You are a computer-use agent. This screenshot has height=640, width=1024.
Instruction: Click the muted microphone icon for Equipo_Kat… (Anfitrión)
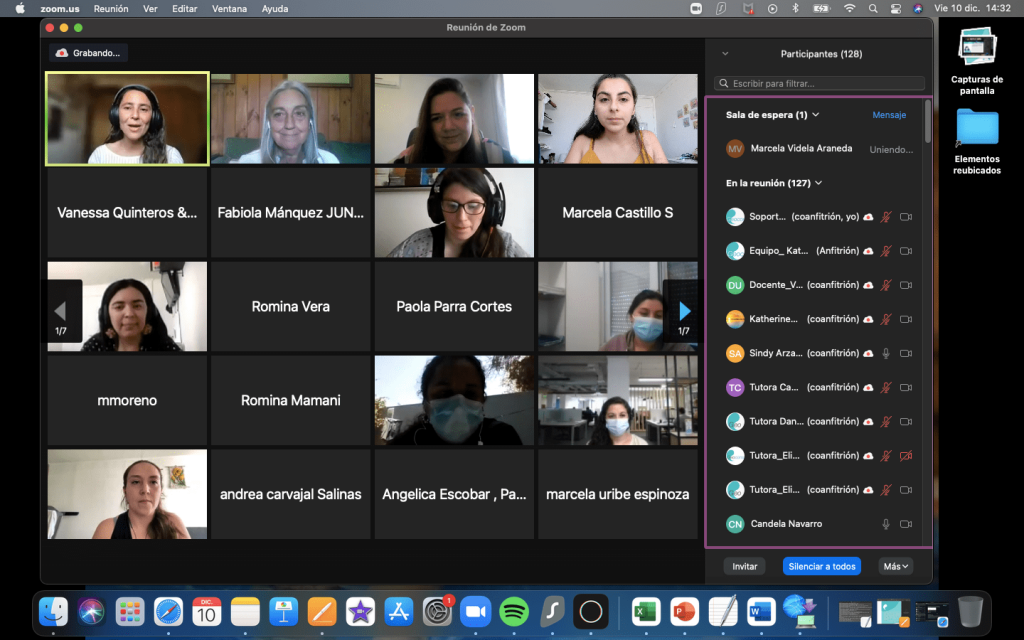(x=886, y=251)
